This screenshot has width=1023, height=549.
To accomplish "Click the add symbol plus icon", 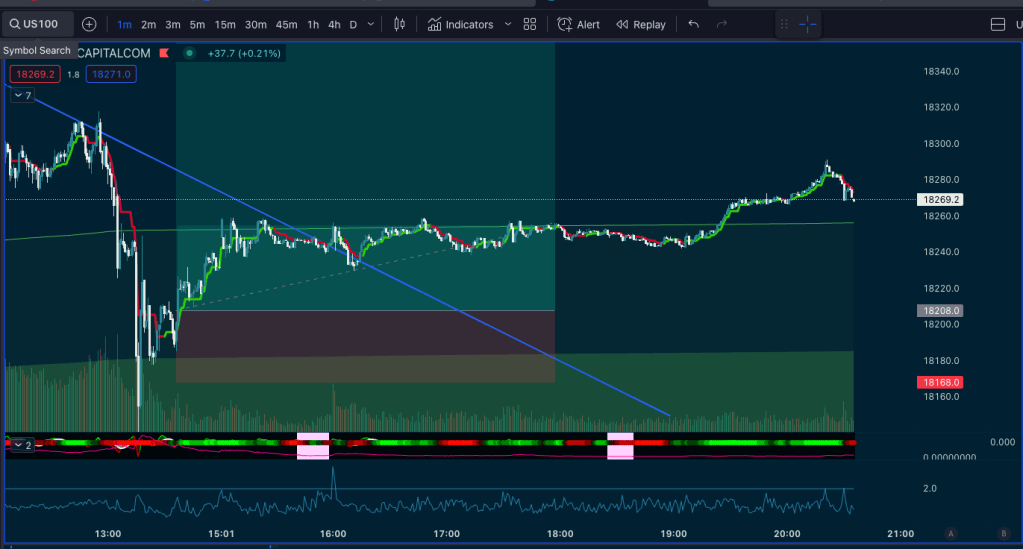I will 89,24.
